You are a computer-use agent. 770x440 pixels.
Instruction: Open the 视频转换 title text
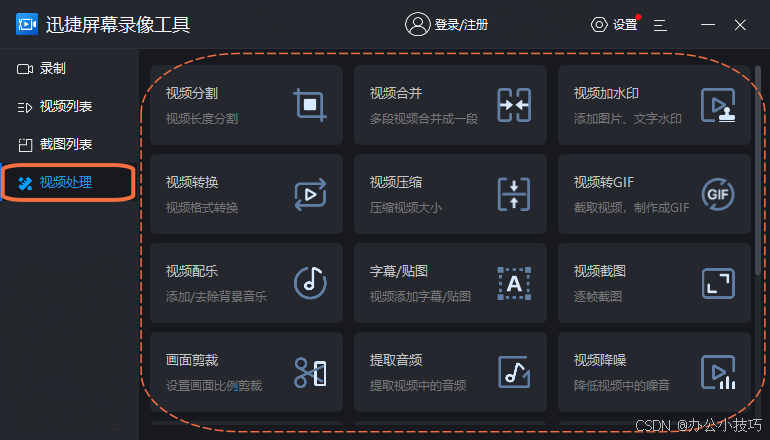[x=192, y=182]
